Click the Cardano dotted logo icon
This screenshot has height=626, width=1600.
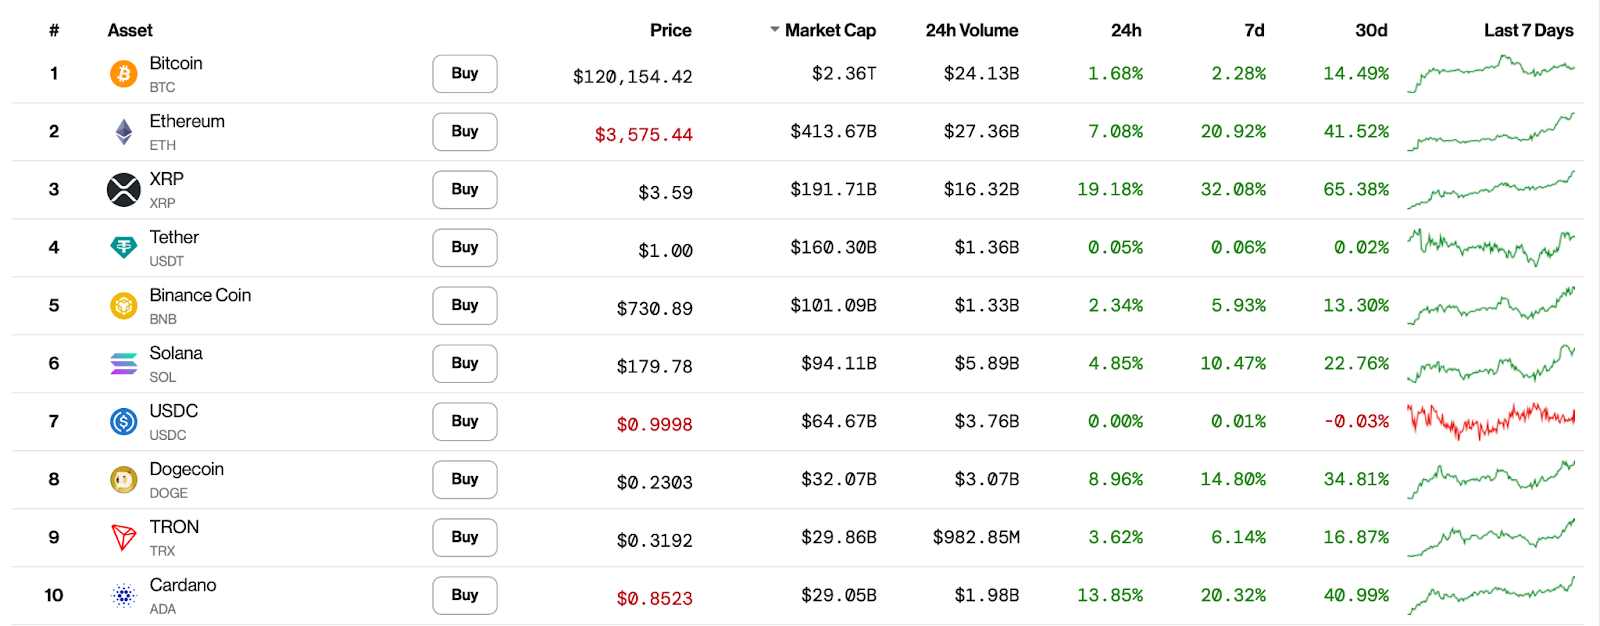123,596
